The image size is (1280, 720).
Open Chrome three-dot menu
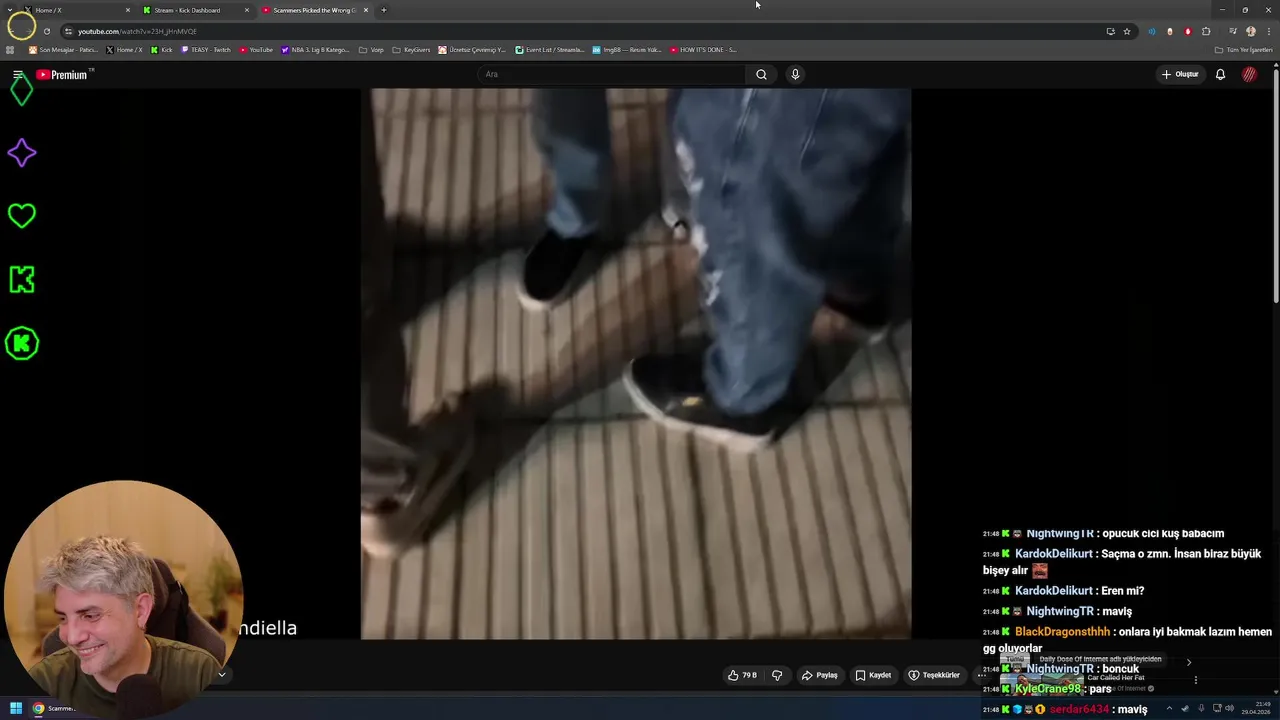pyautogui.click(x=1269, y=31)
